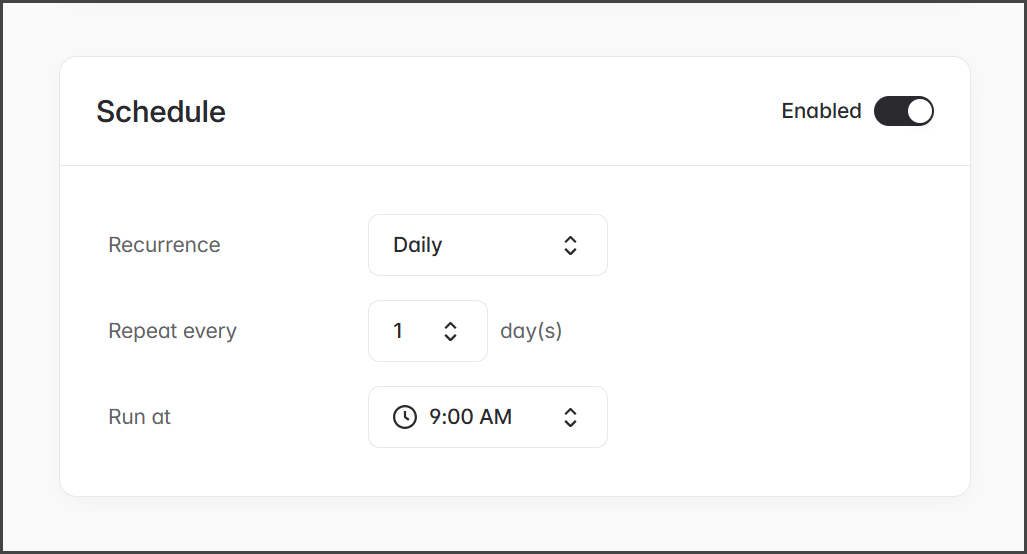1027x554 pixels.
Task: Click the white knob of the Enabled switch
Action: click(919, 111)
